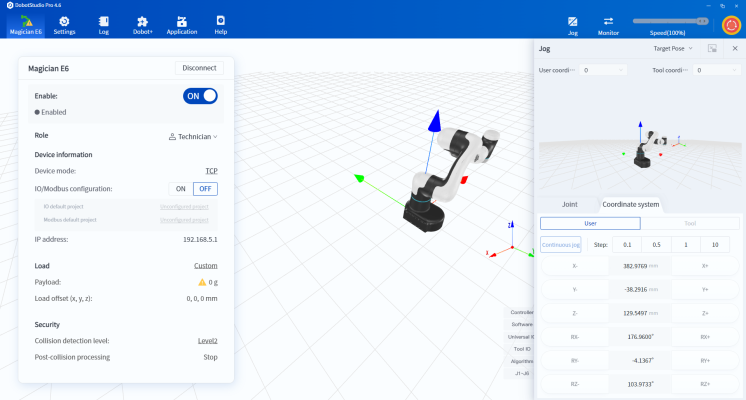Click the red emergency stop icon
This screenshot has height=400, width=746.
(731, 25)
